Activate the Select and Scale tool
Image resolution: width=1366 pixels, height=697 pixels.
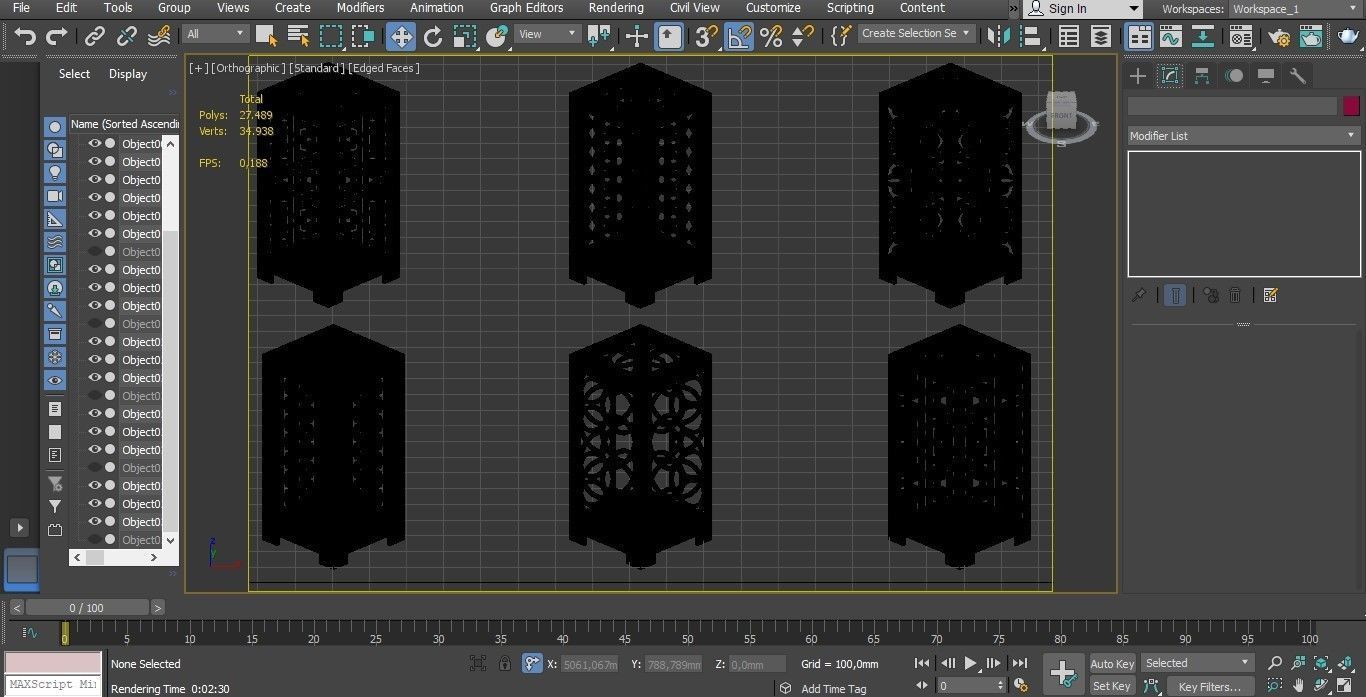[464, 37]
